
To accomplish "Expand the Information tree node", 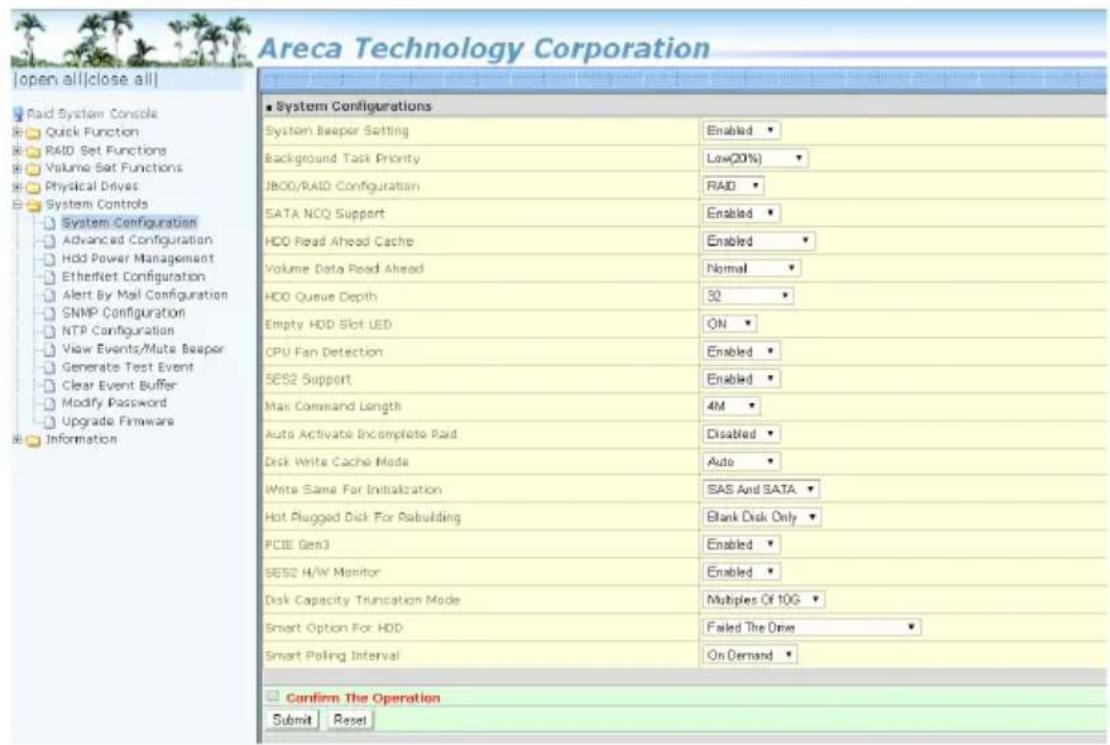I will click(17, 439).
